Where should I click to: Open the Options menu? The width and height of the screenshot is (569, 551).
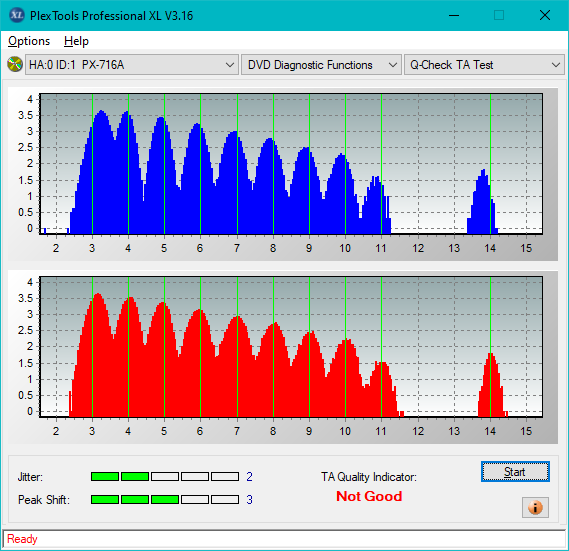tap(29, 41)
